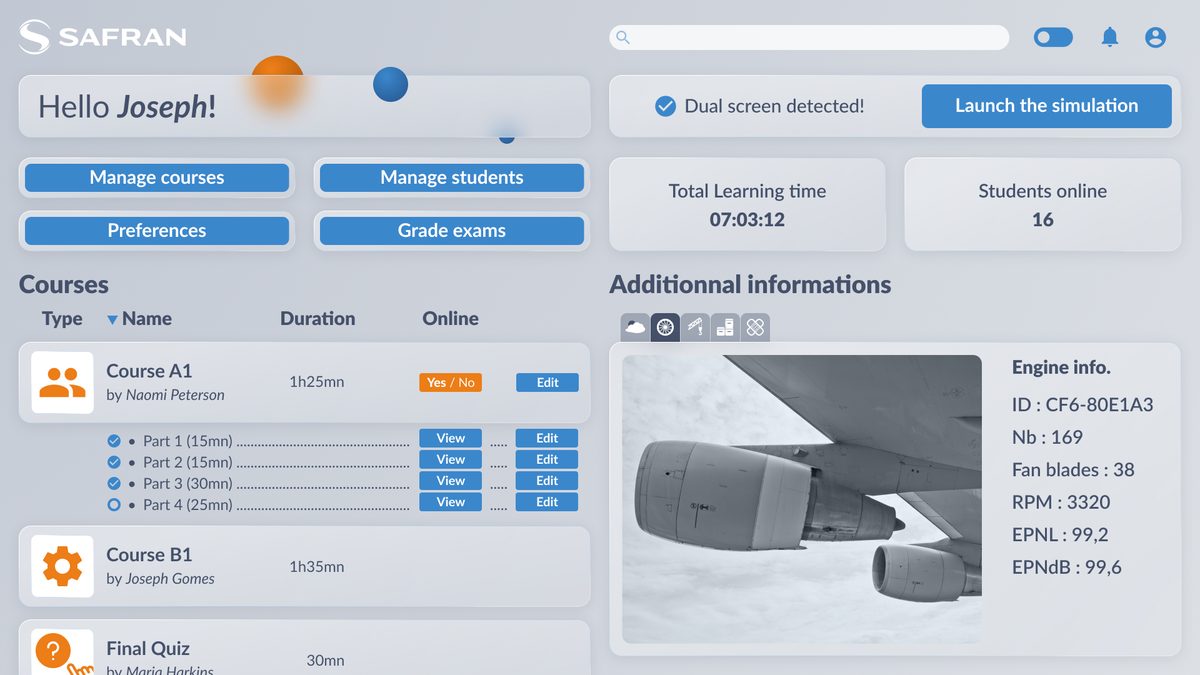View Part 1 of Course A1
This screenshot has width=1200, height=675.
[450, 438]
